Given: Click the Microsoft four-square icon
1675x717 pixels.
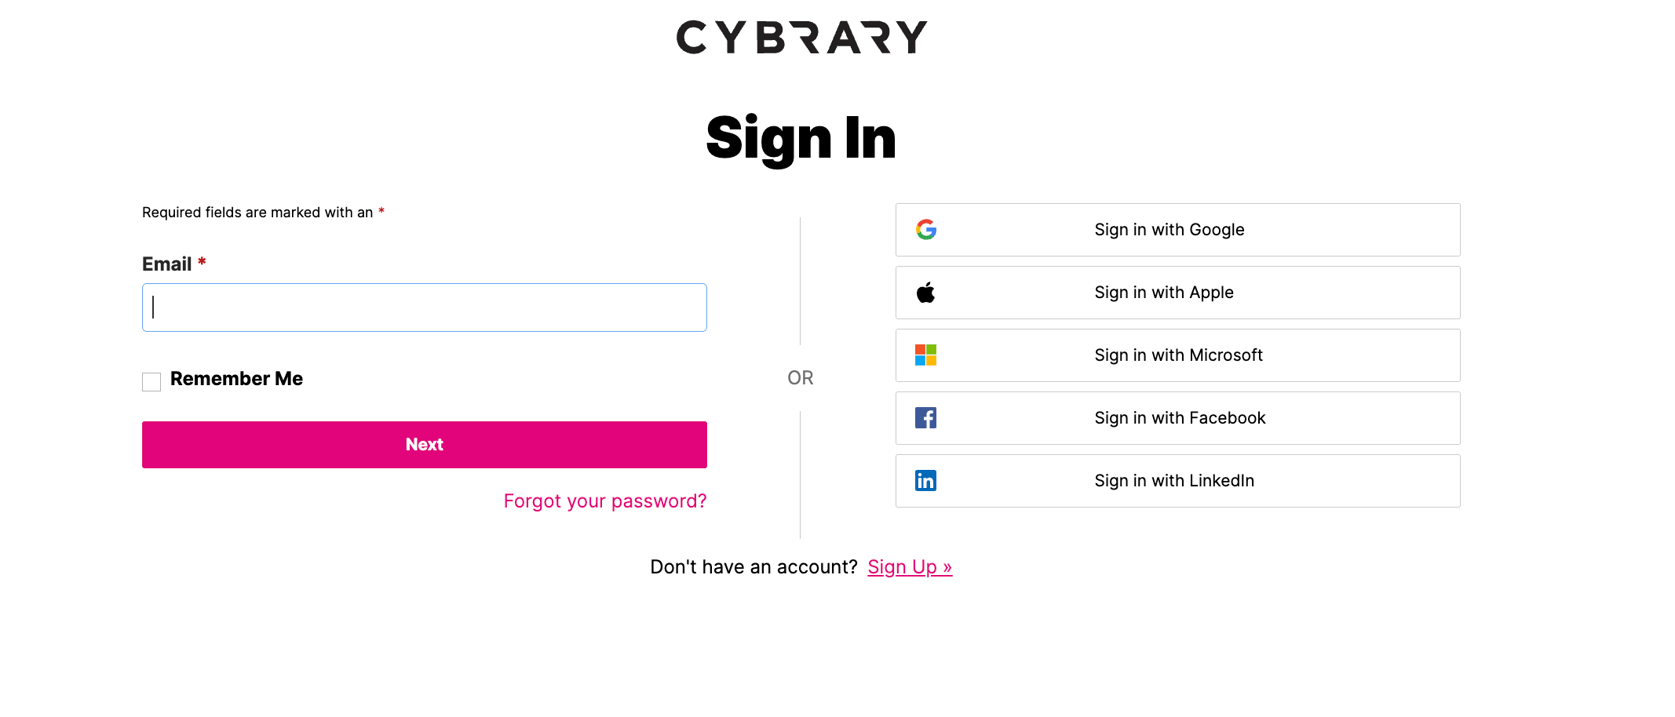Looking at the screenshot, I should tap(926, 354).
